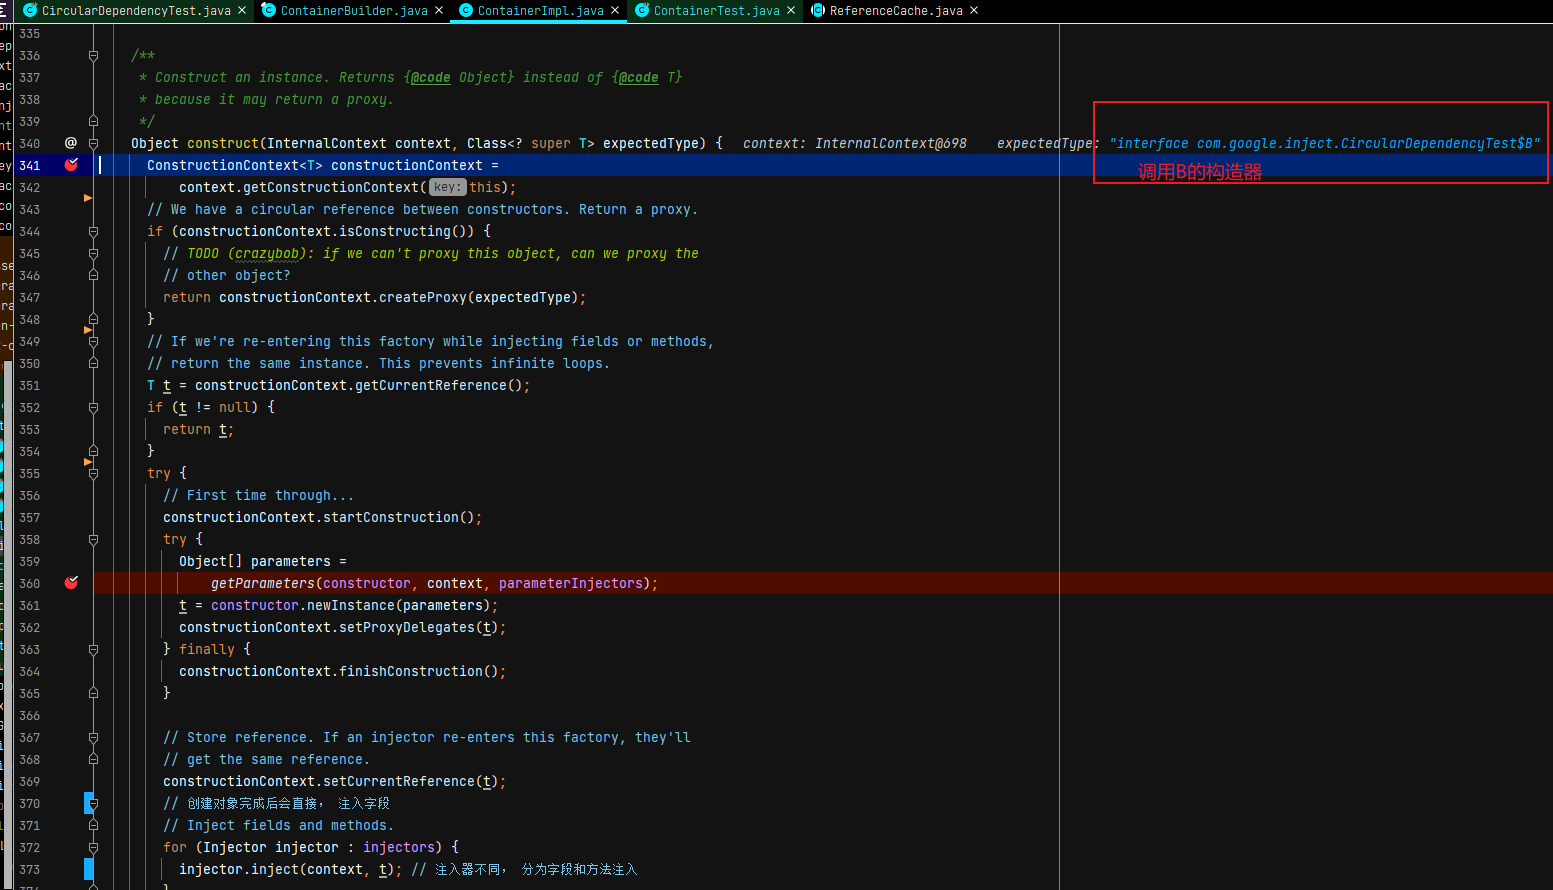
Task: Collapse the isConstructing if-block at line 344
Action: (93, 231)
